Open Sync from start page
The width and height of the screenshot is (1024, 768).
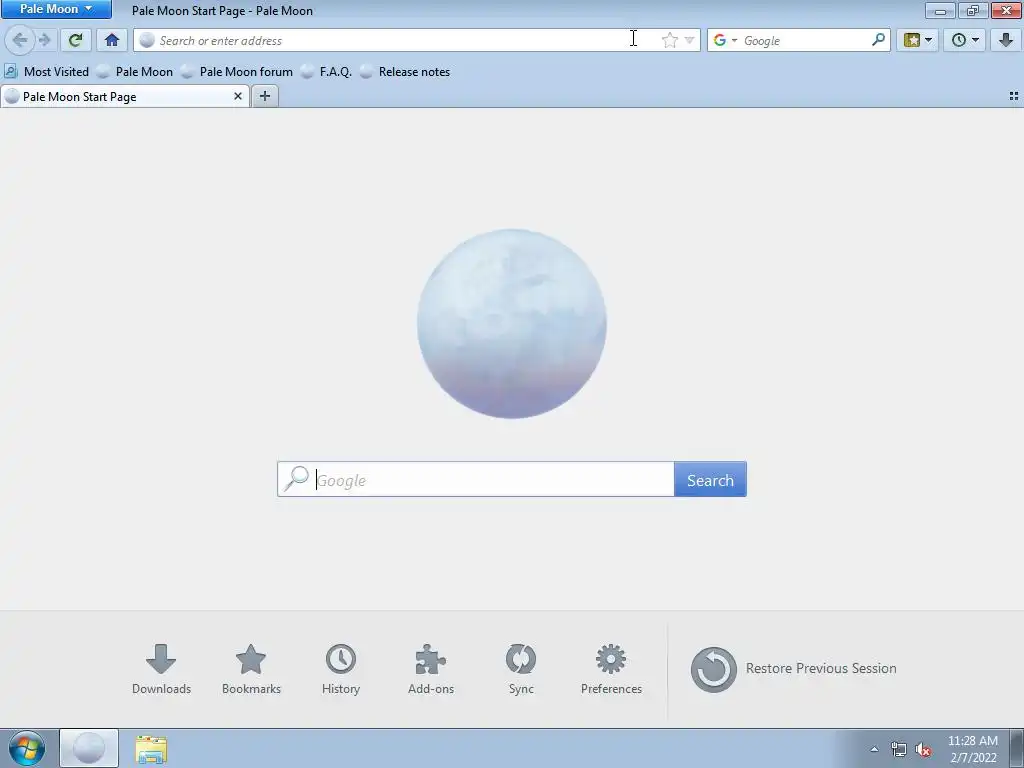click(521, 669)
